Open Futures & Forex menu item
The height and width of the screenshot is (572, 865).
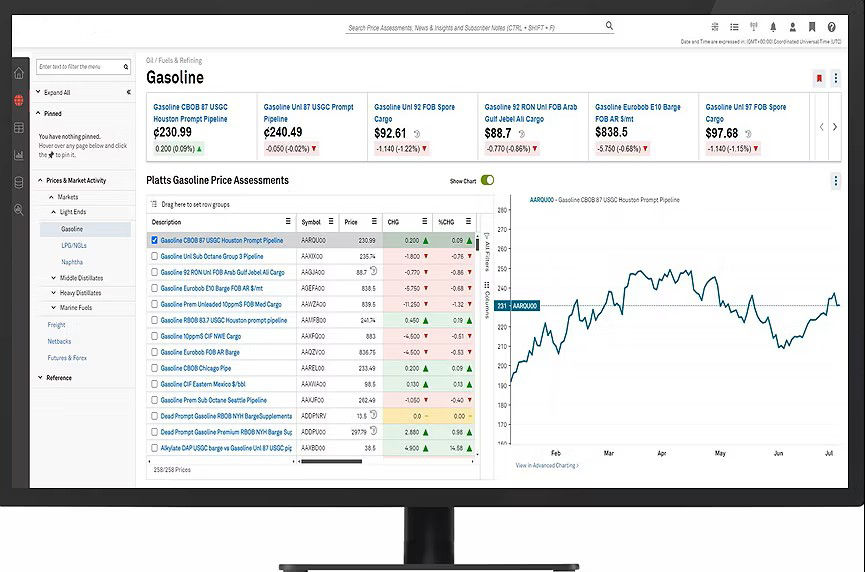click(x=68, y=357)
